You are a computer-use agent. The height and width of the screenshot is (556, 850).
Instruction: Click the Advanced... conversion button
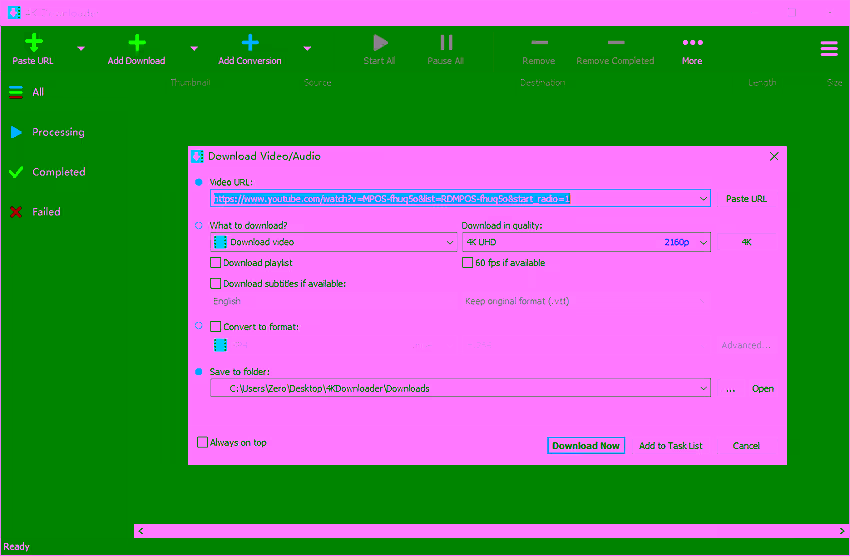[746, 345]
